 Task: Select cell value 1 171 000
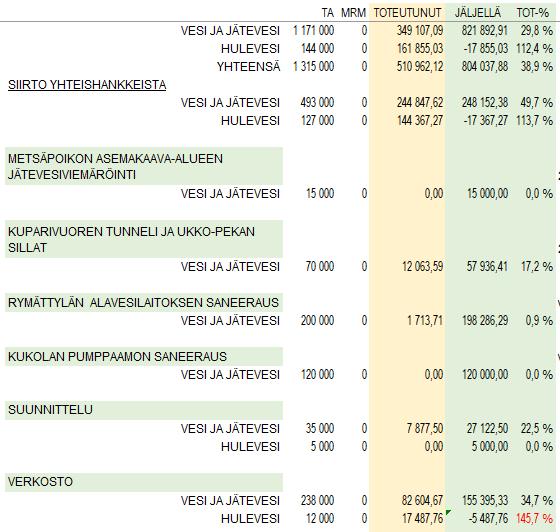314,30
